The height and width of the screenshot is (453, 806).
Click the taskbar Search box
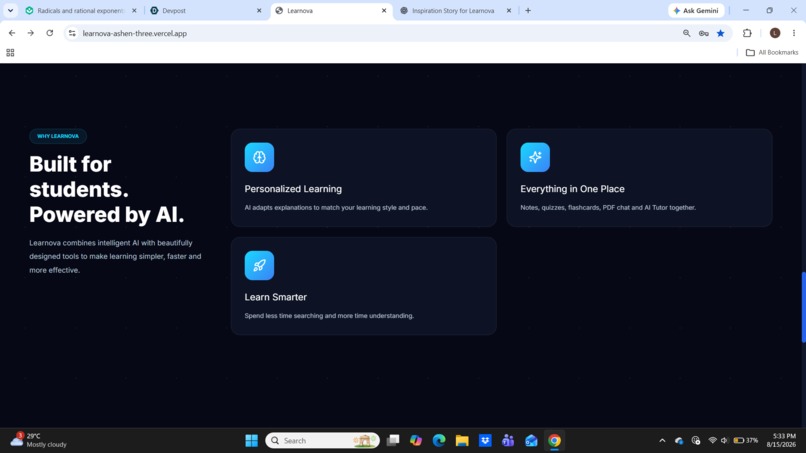322,441
